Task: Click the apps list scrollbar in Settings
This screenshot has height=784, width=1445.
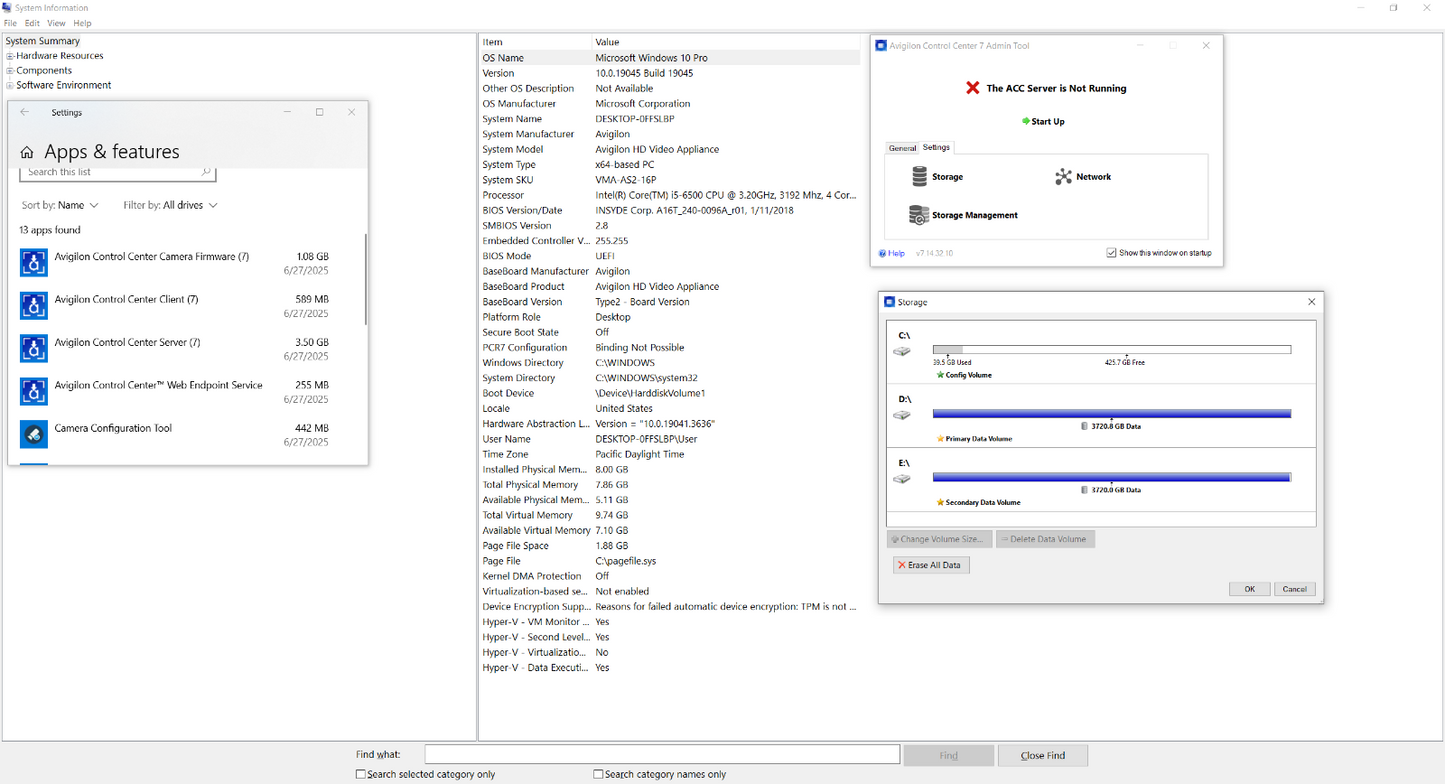Action: pyautogui.click(x=366, y=280)
